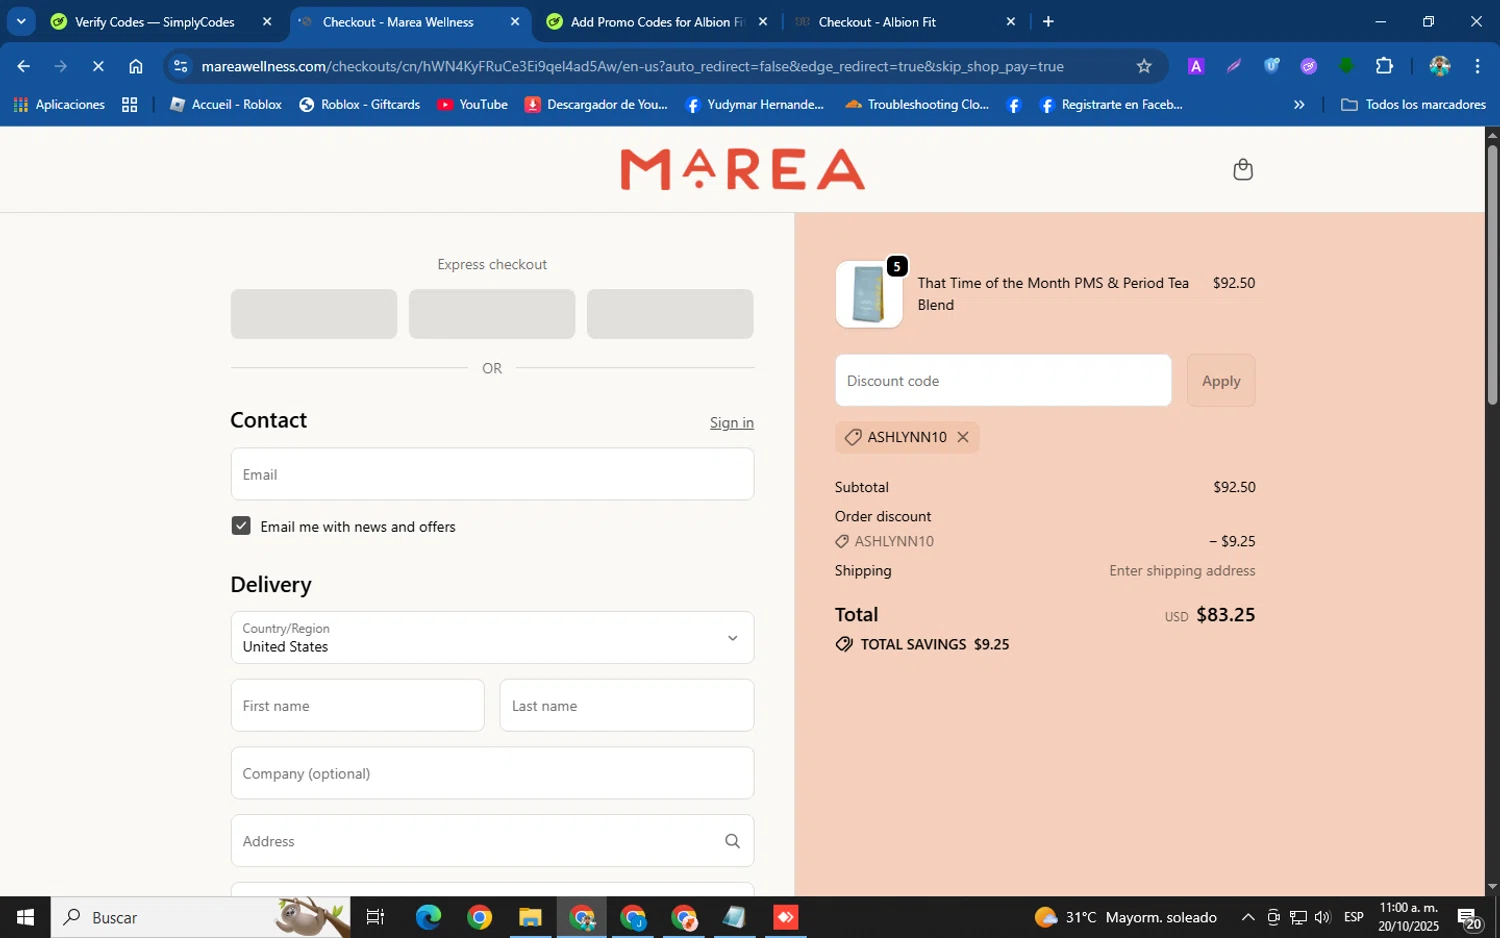Open the weather widget showing 31°C
This screenshot has height=938, width=1500.
click(1126, 917)
